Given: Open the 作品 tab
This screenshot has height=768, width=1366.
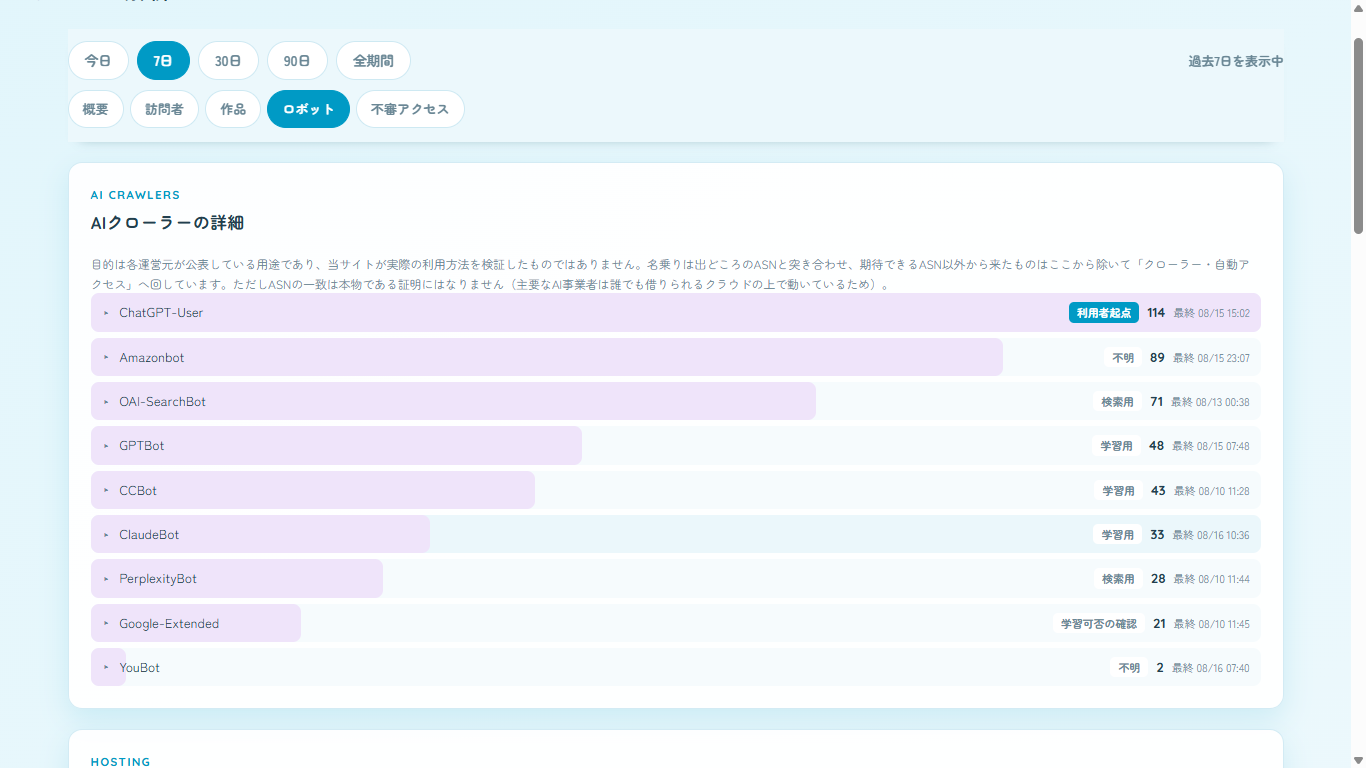Looking at the screenshot, I should 233,109.
